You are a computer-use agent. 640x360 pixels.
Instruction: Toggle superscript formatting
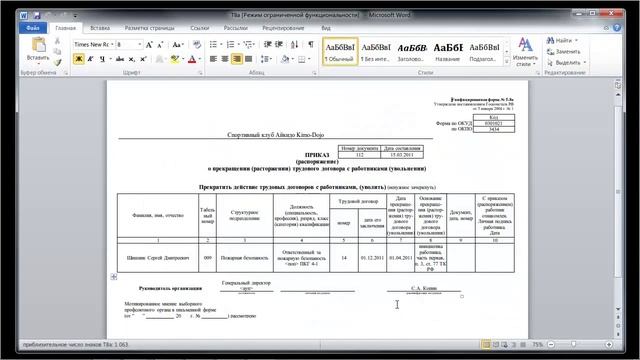[143, 59]
